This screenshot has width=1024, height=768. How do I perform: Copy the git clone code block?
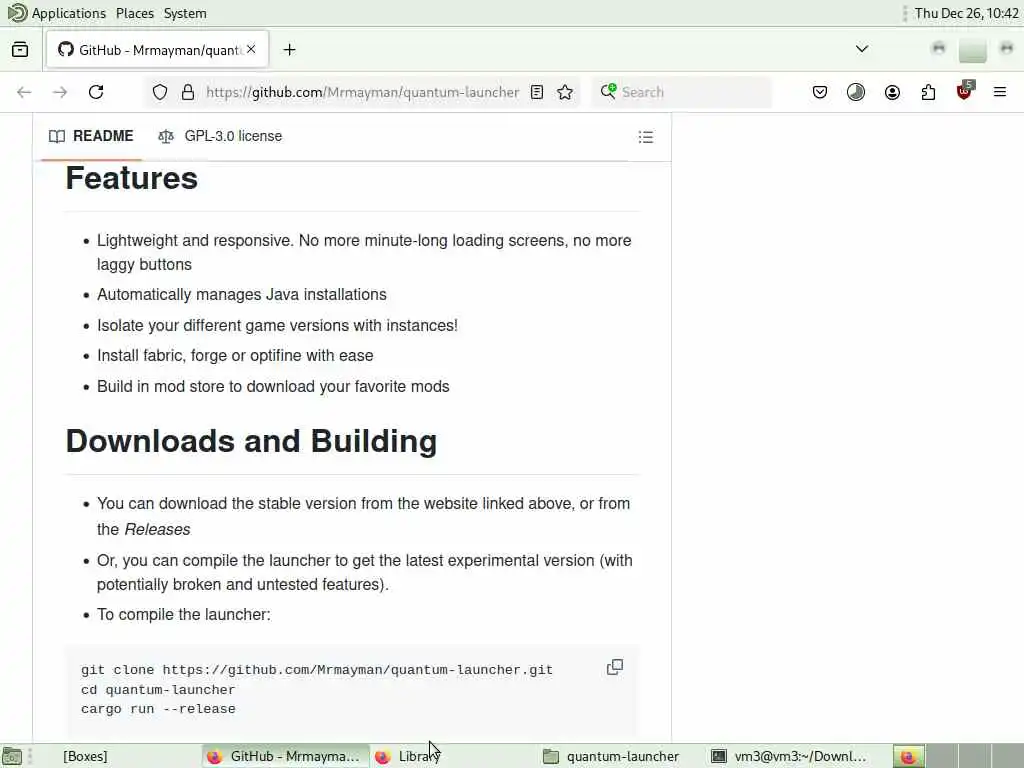point(615,667)
